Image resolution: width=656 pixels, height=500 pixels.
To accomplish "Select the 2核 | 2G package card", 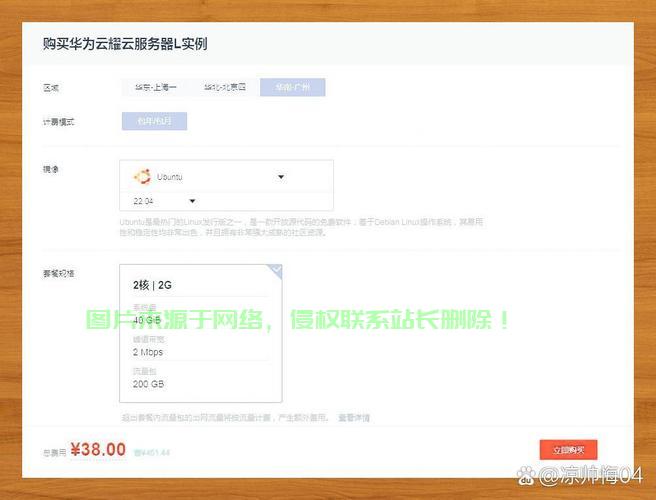I will pos(201,333).
